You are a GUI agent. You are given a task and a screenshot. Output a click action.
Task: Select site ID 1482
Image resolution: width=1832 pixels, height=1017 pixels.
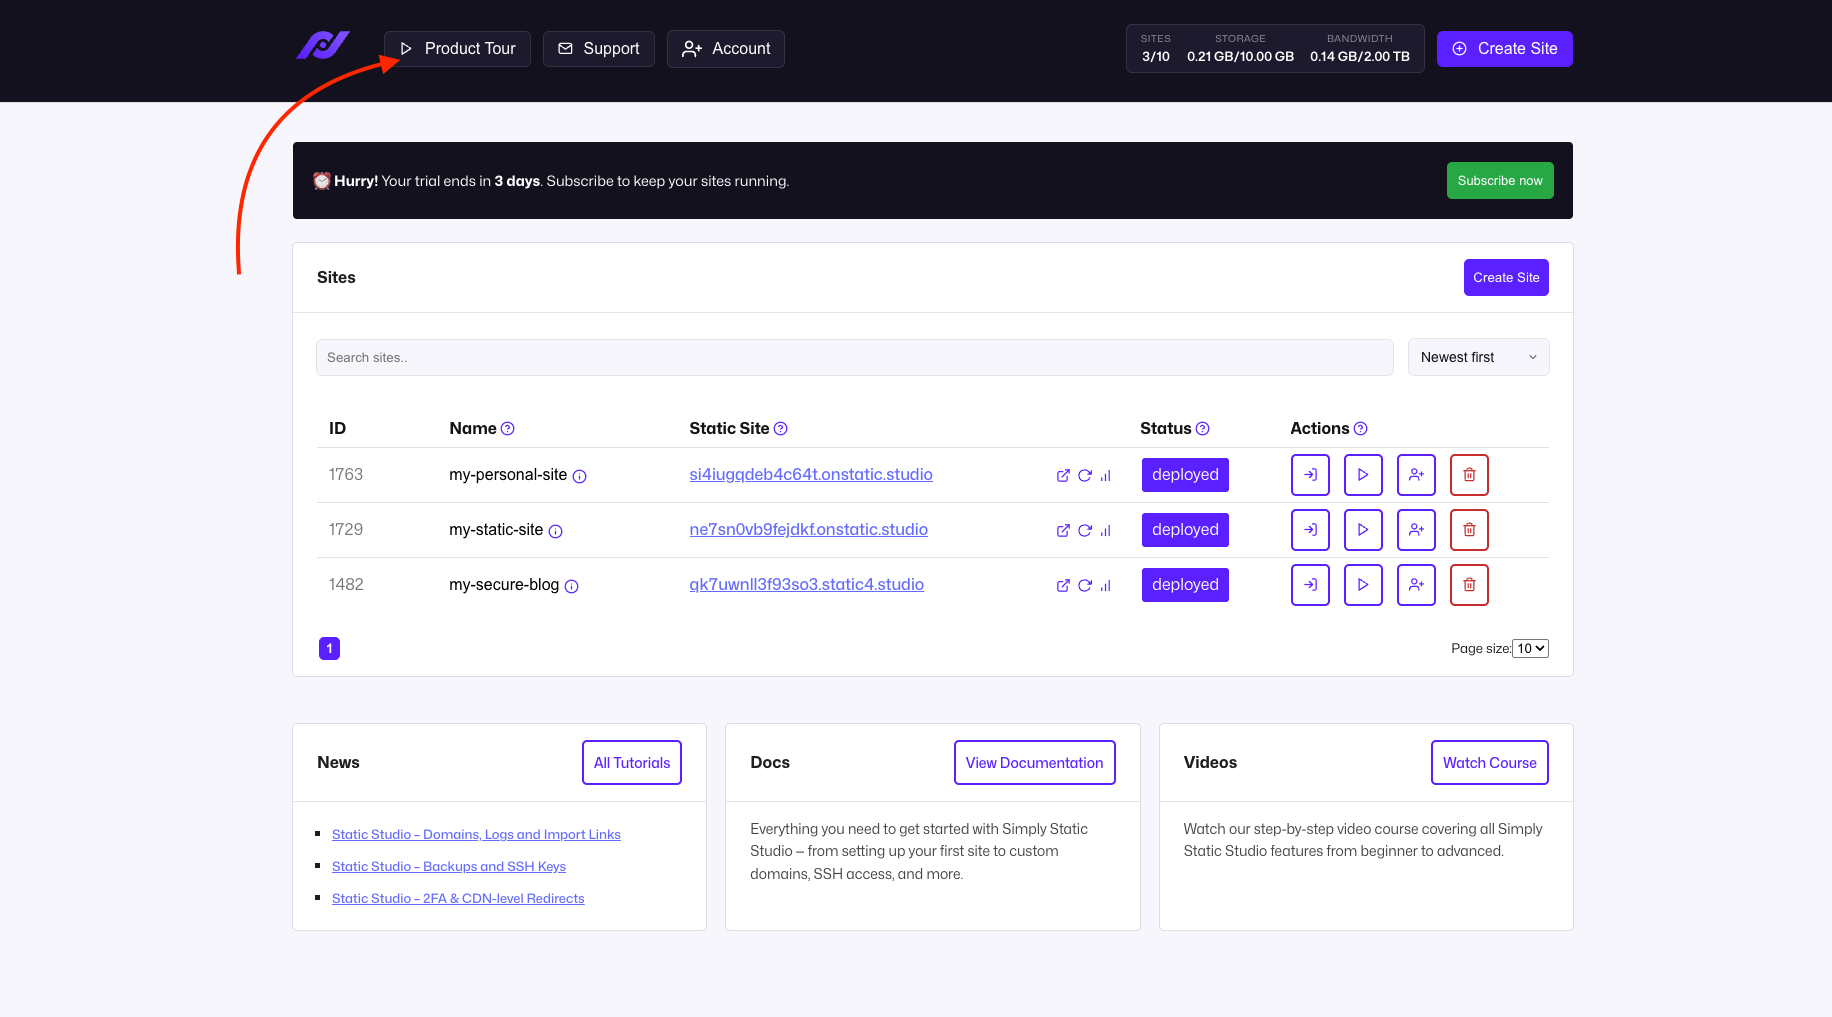click(x=346, y=585)
